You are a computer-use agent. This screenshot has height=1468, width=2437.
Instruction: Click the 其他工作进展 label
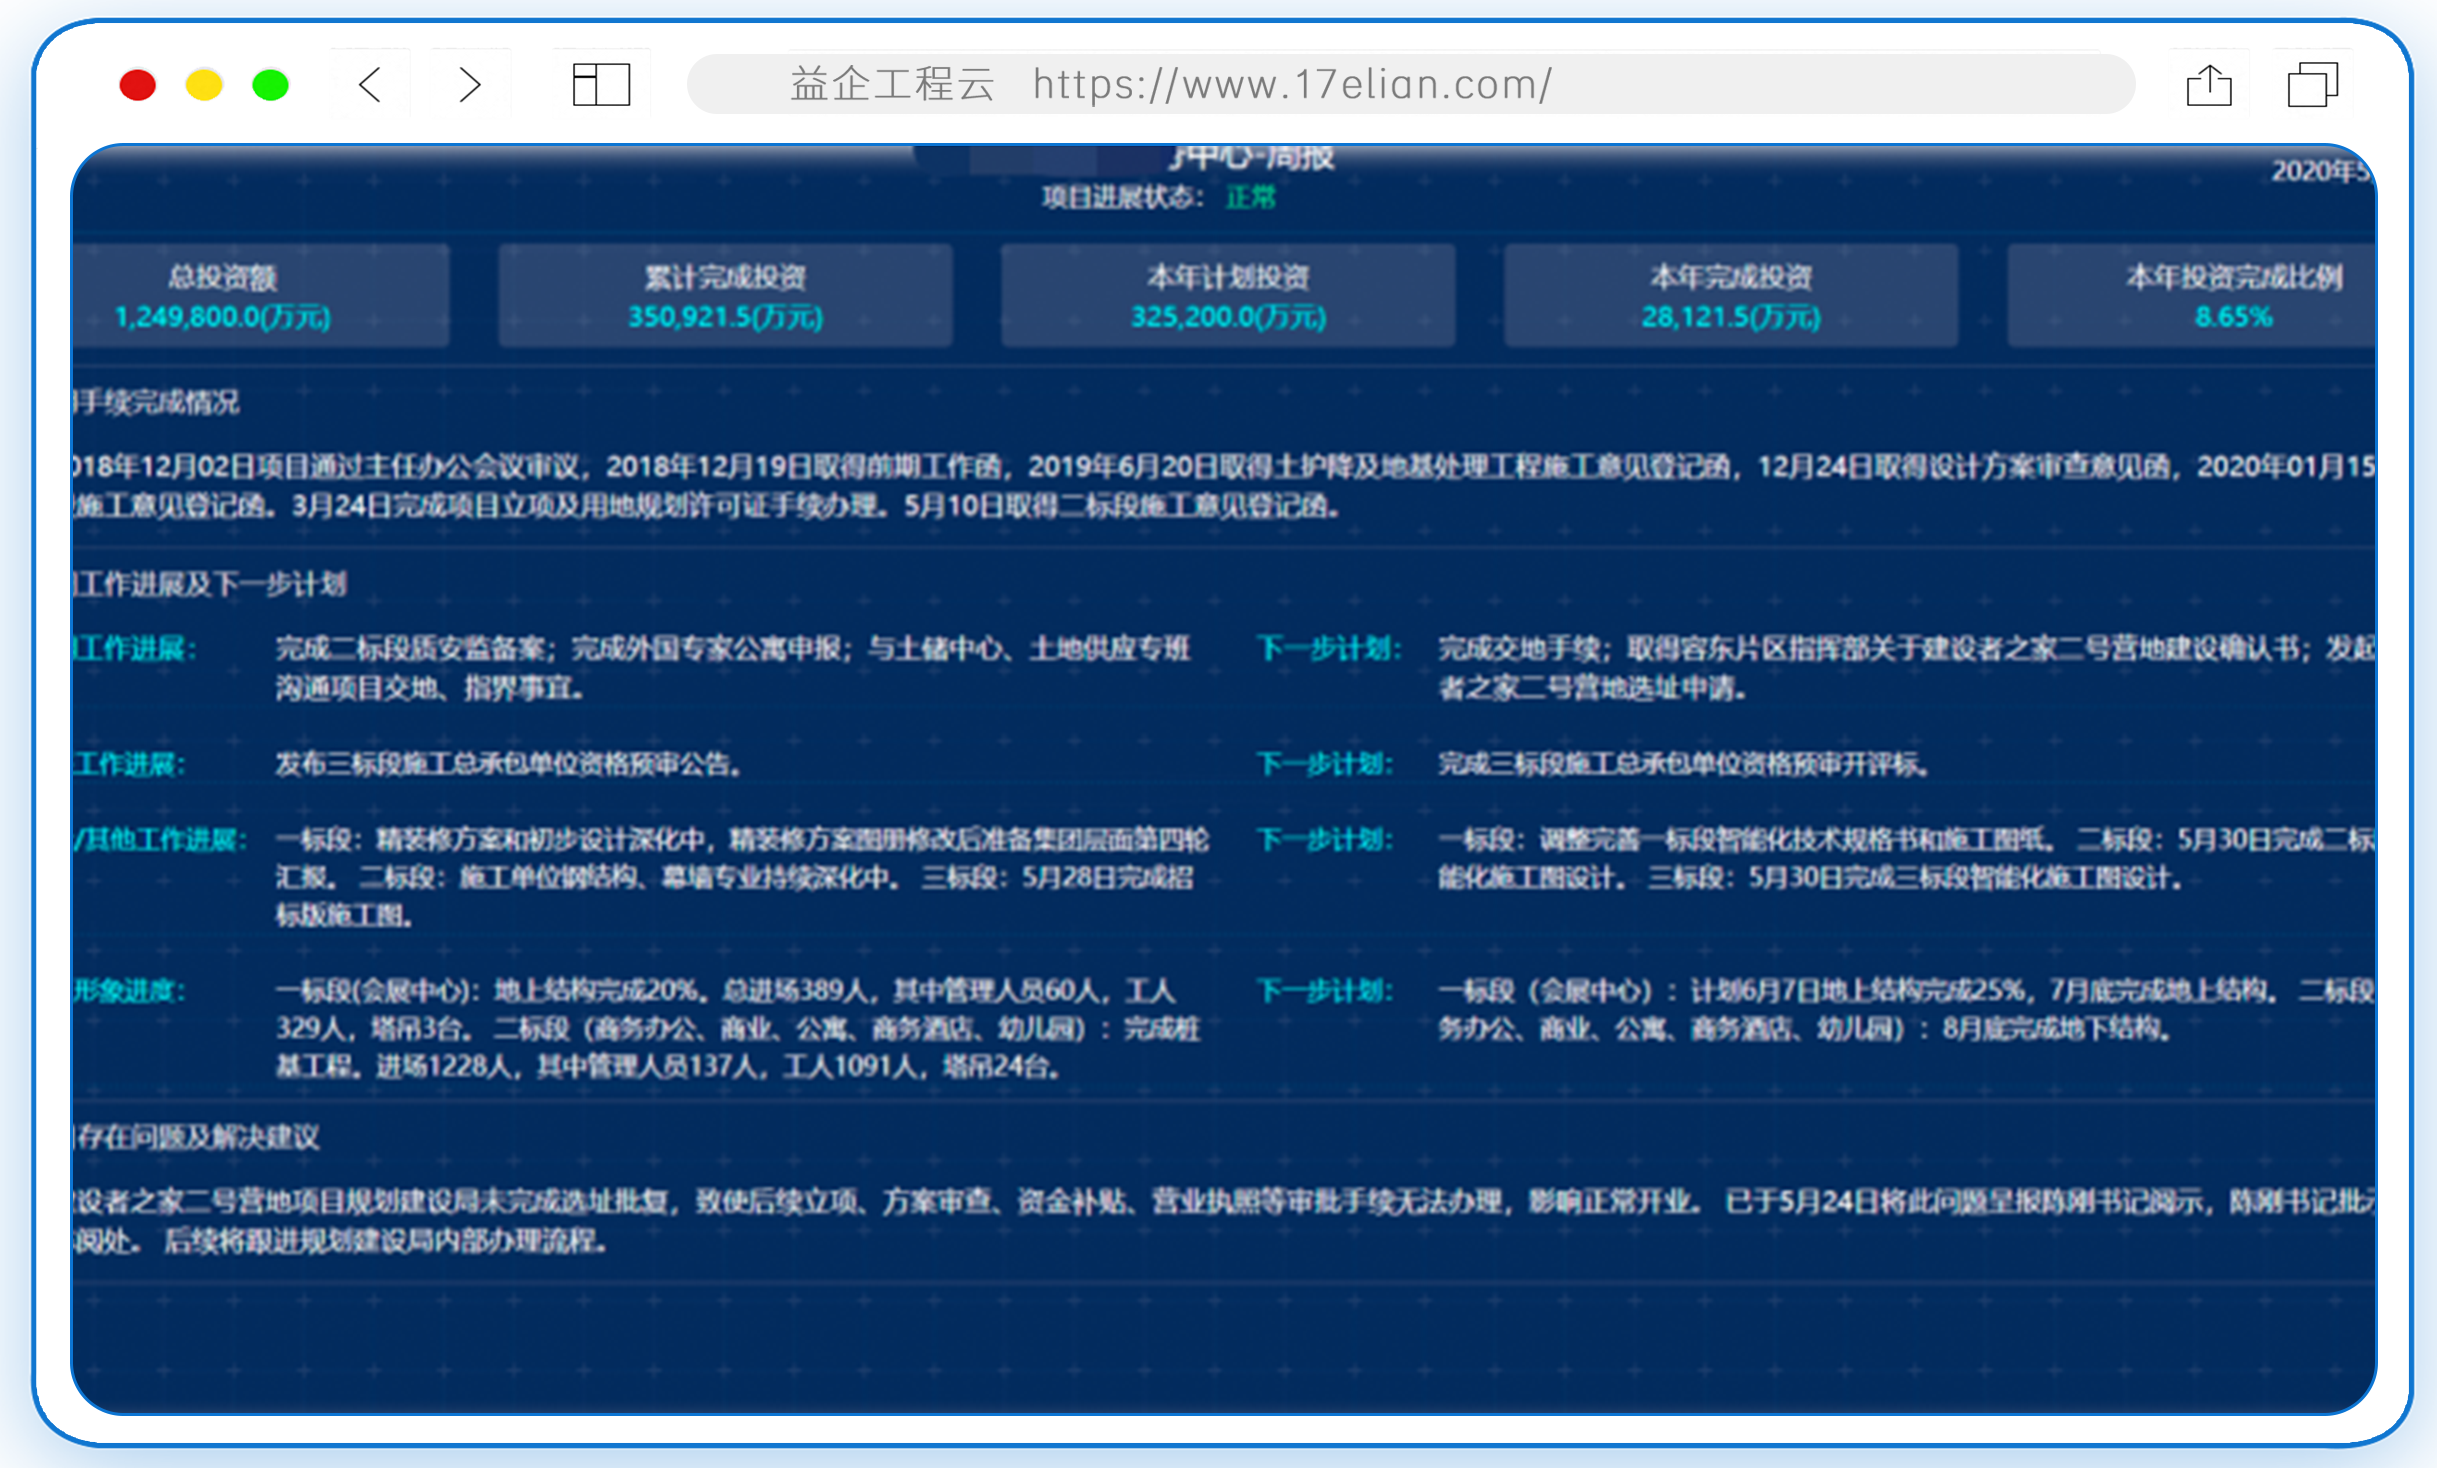click(159, 839)
